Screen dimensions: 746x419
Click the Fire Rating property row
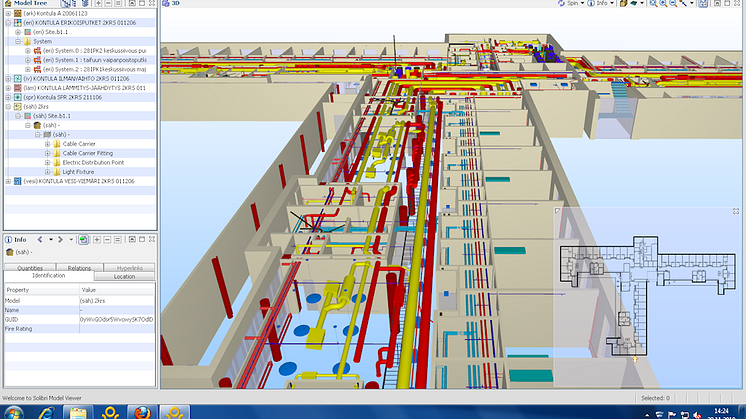click(79, 329)
